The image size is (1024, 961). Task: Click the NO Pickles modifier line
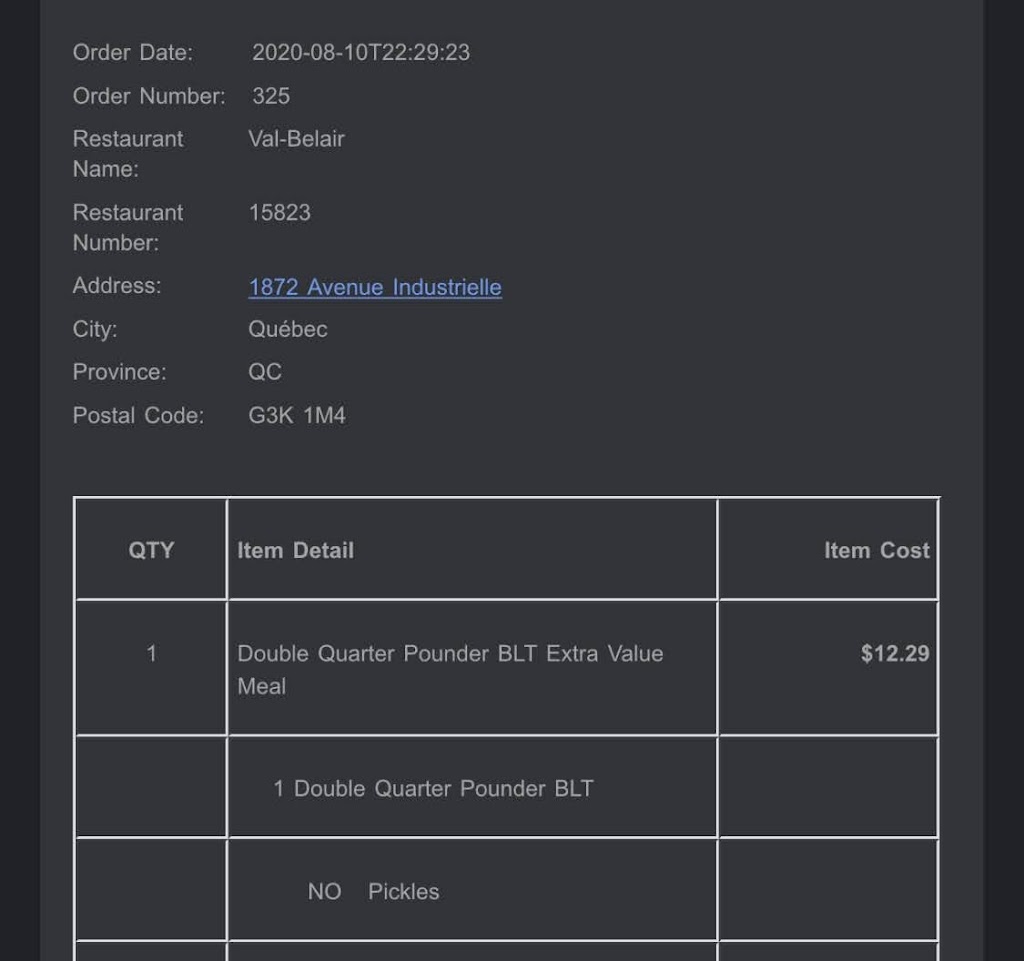373,892
